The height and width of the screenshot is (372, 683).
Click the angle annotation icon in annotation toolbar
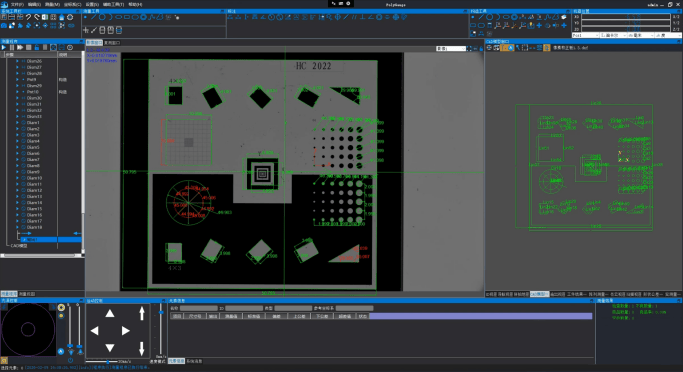pos(263,17)
